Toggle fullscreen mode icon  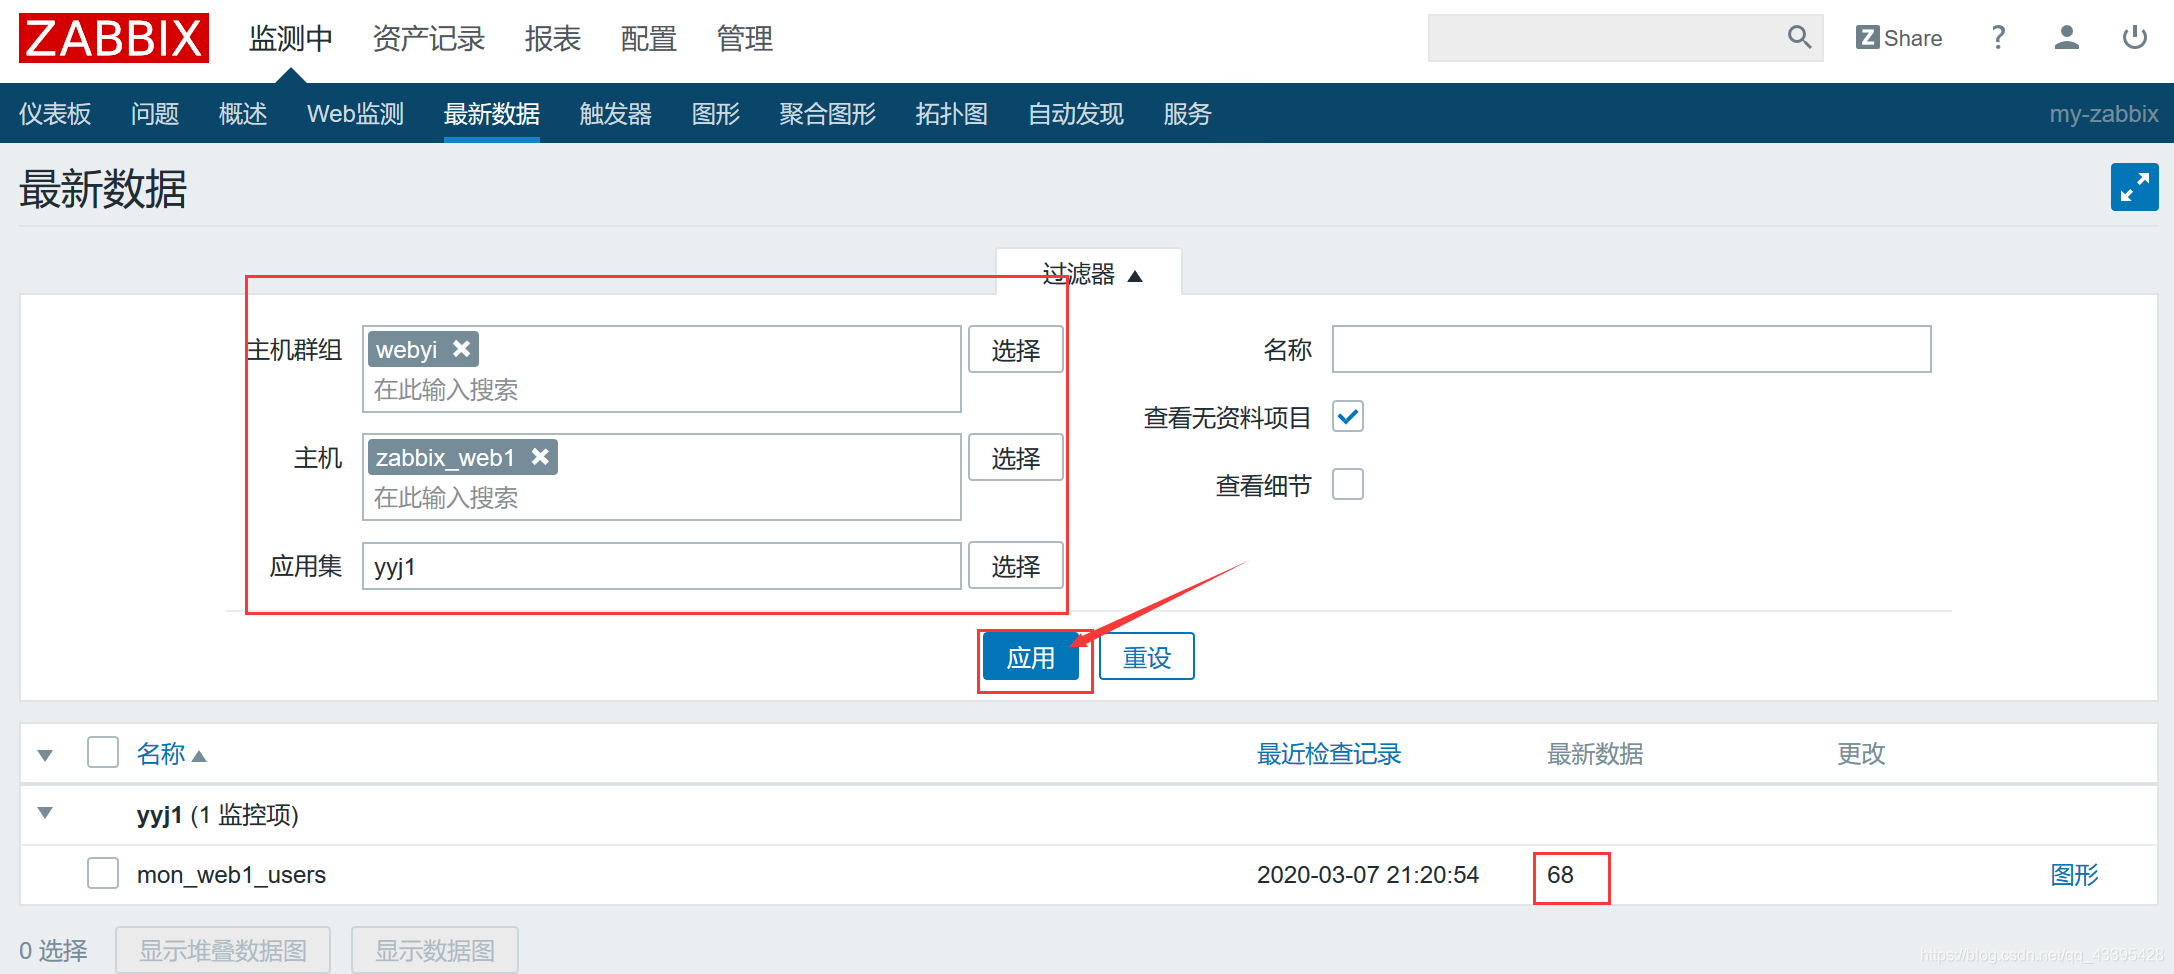coord(2135,187)
